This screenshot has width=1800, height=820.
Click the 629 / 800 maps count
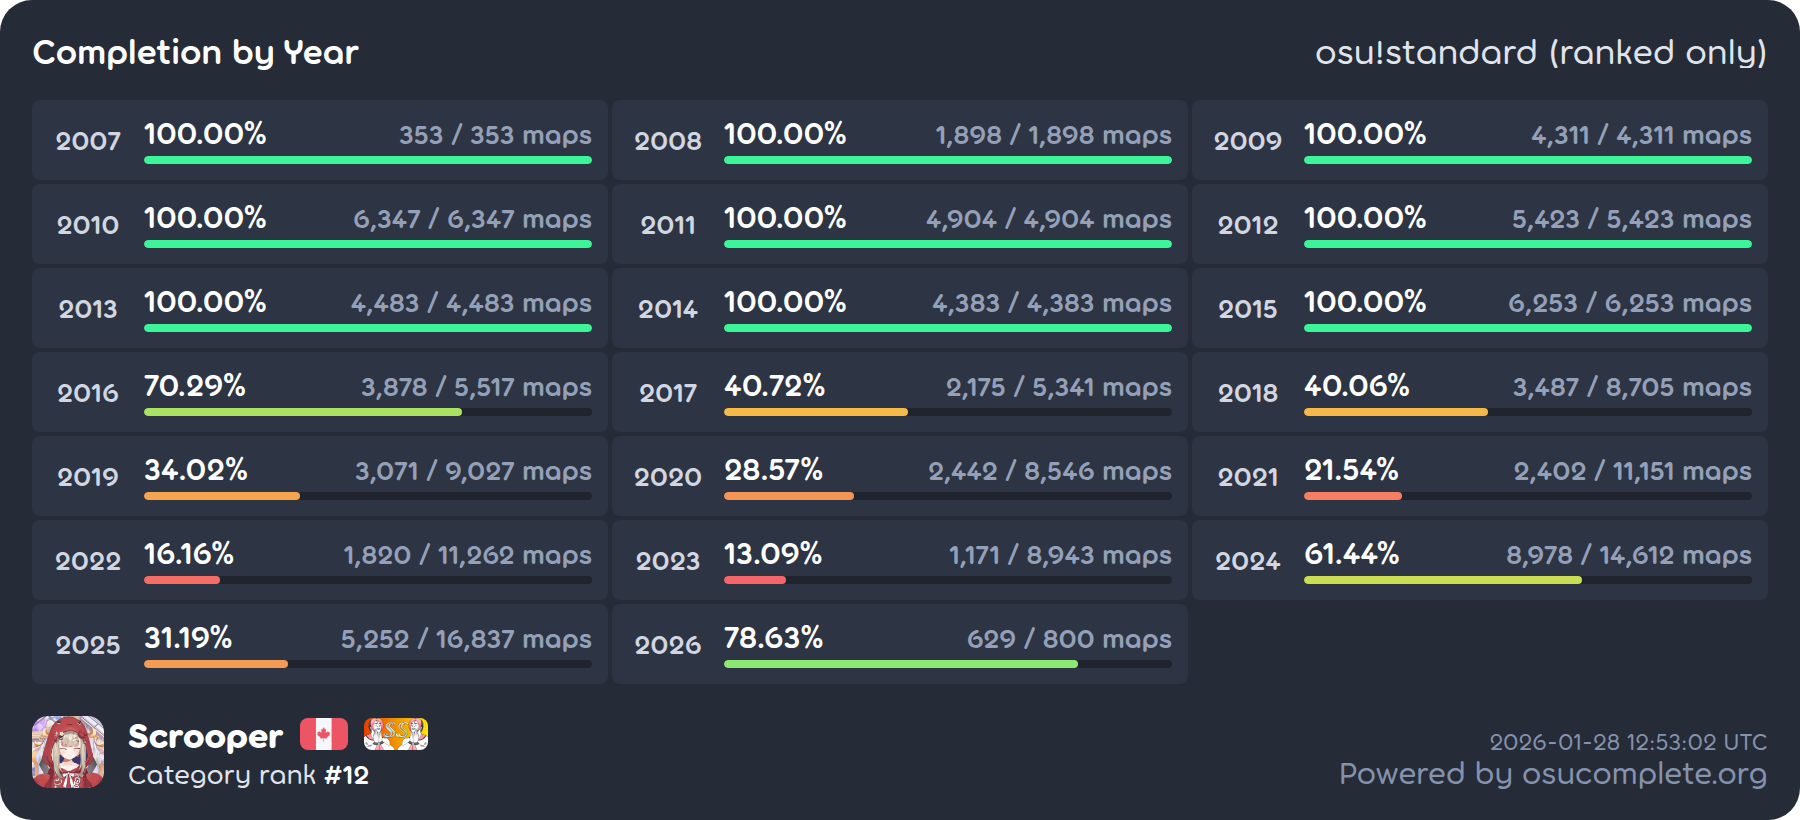tap(1068, 639)
